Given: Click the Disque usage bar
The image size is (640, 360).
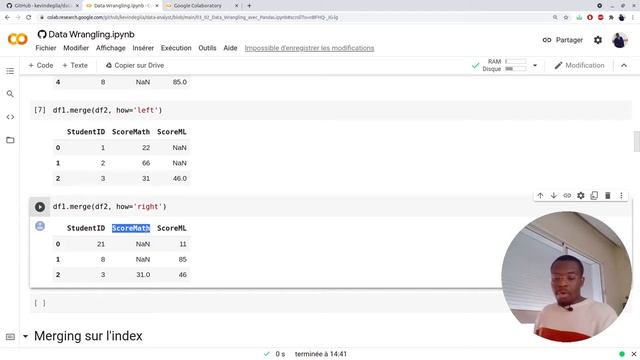Looking at the screenshot, I should point(516,69).
